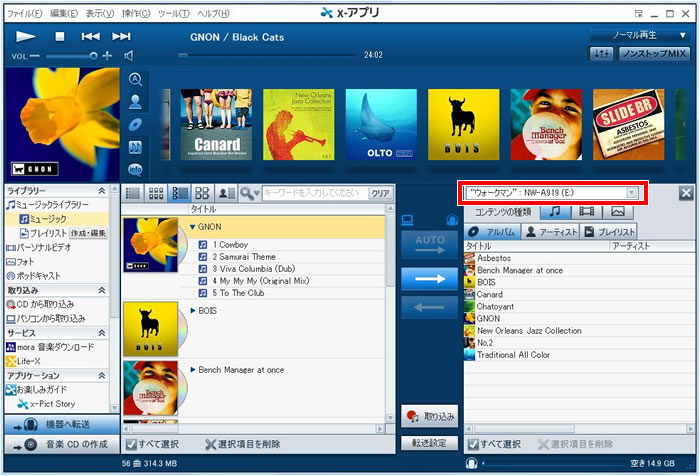This screenshot has width=700, height=476.
Task: Expand the BOIS album
Action: (x=192, y=312)
